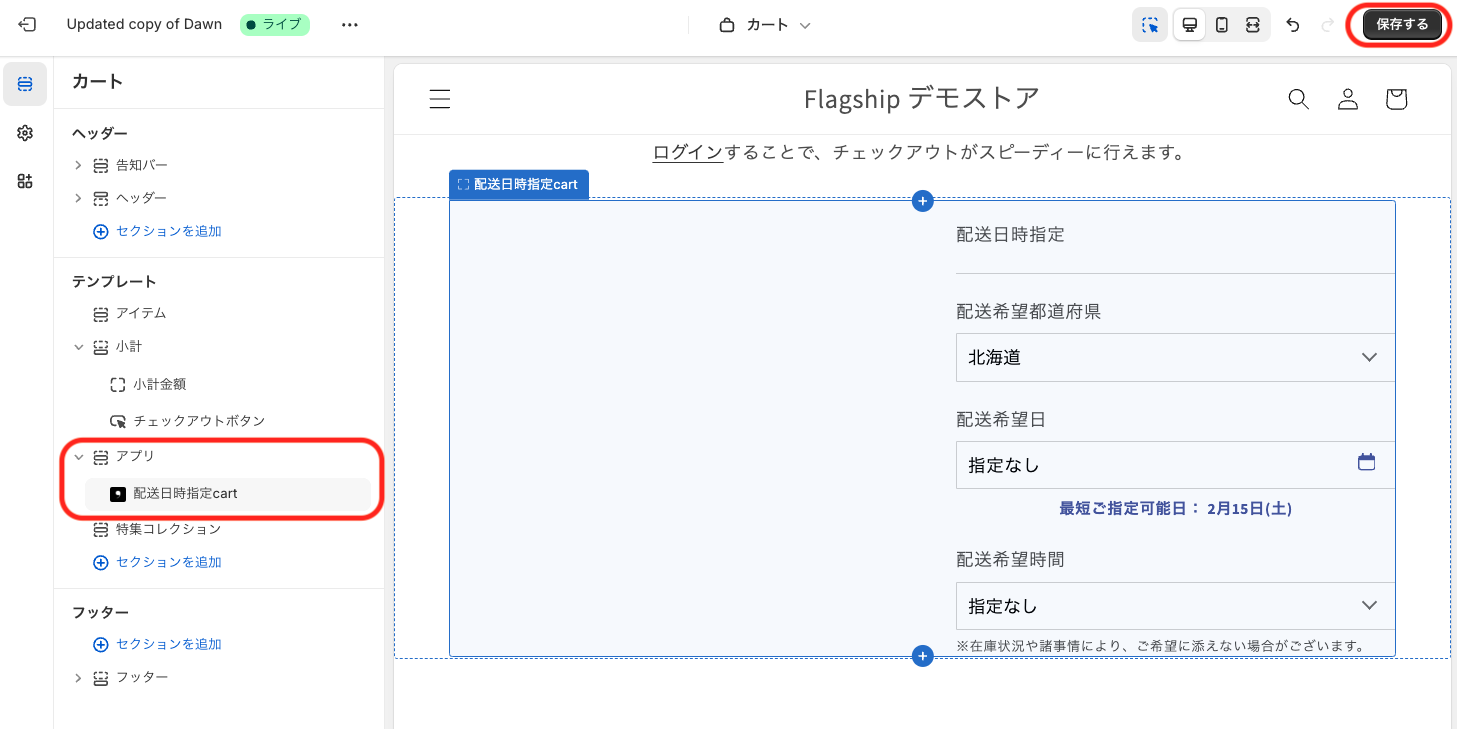
Task: Click the 特集コレクション section icon
Action: click(100, 529)
